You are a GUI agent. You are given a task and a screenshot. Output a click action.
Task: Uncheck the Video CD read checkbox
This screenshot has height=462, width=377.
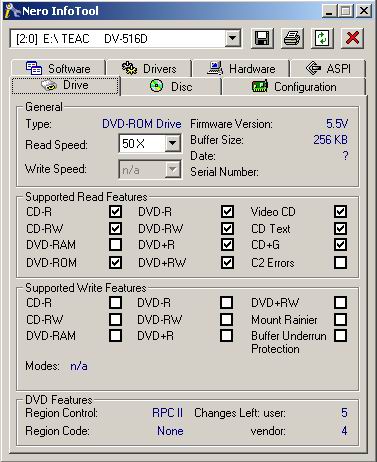coord(340,211)
